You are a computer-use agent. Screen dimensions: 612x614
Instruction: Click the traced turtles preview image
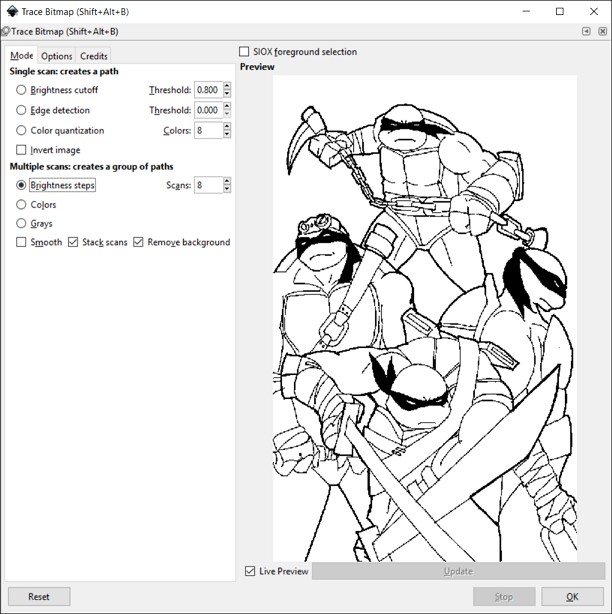click(425, 318)
